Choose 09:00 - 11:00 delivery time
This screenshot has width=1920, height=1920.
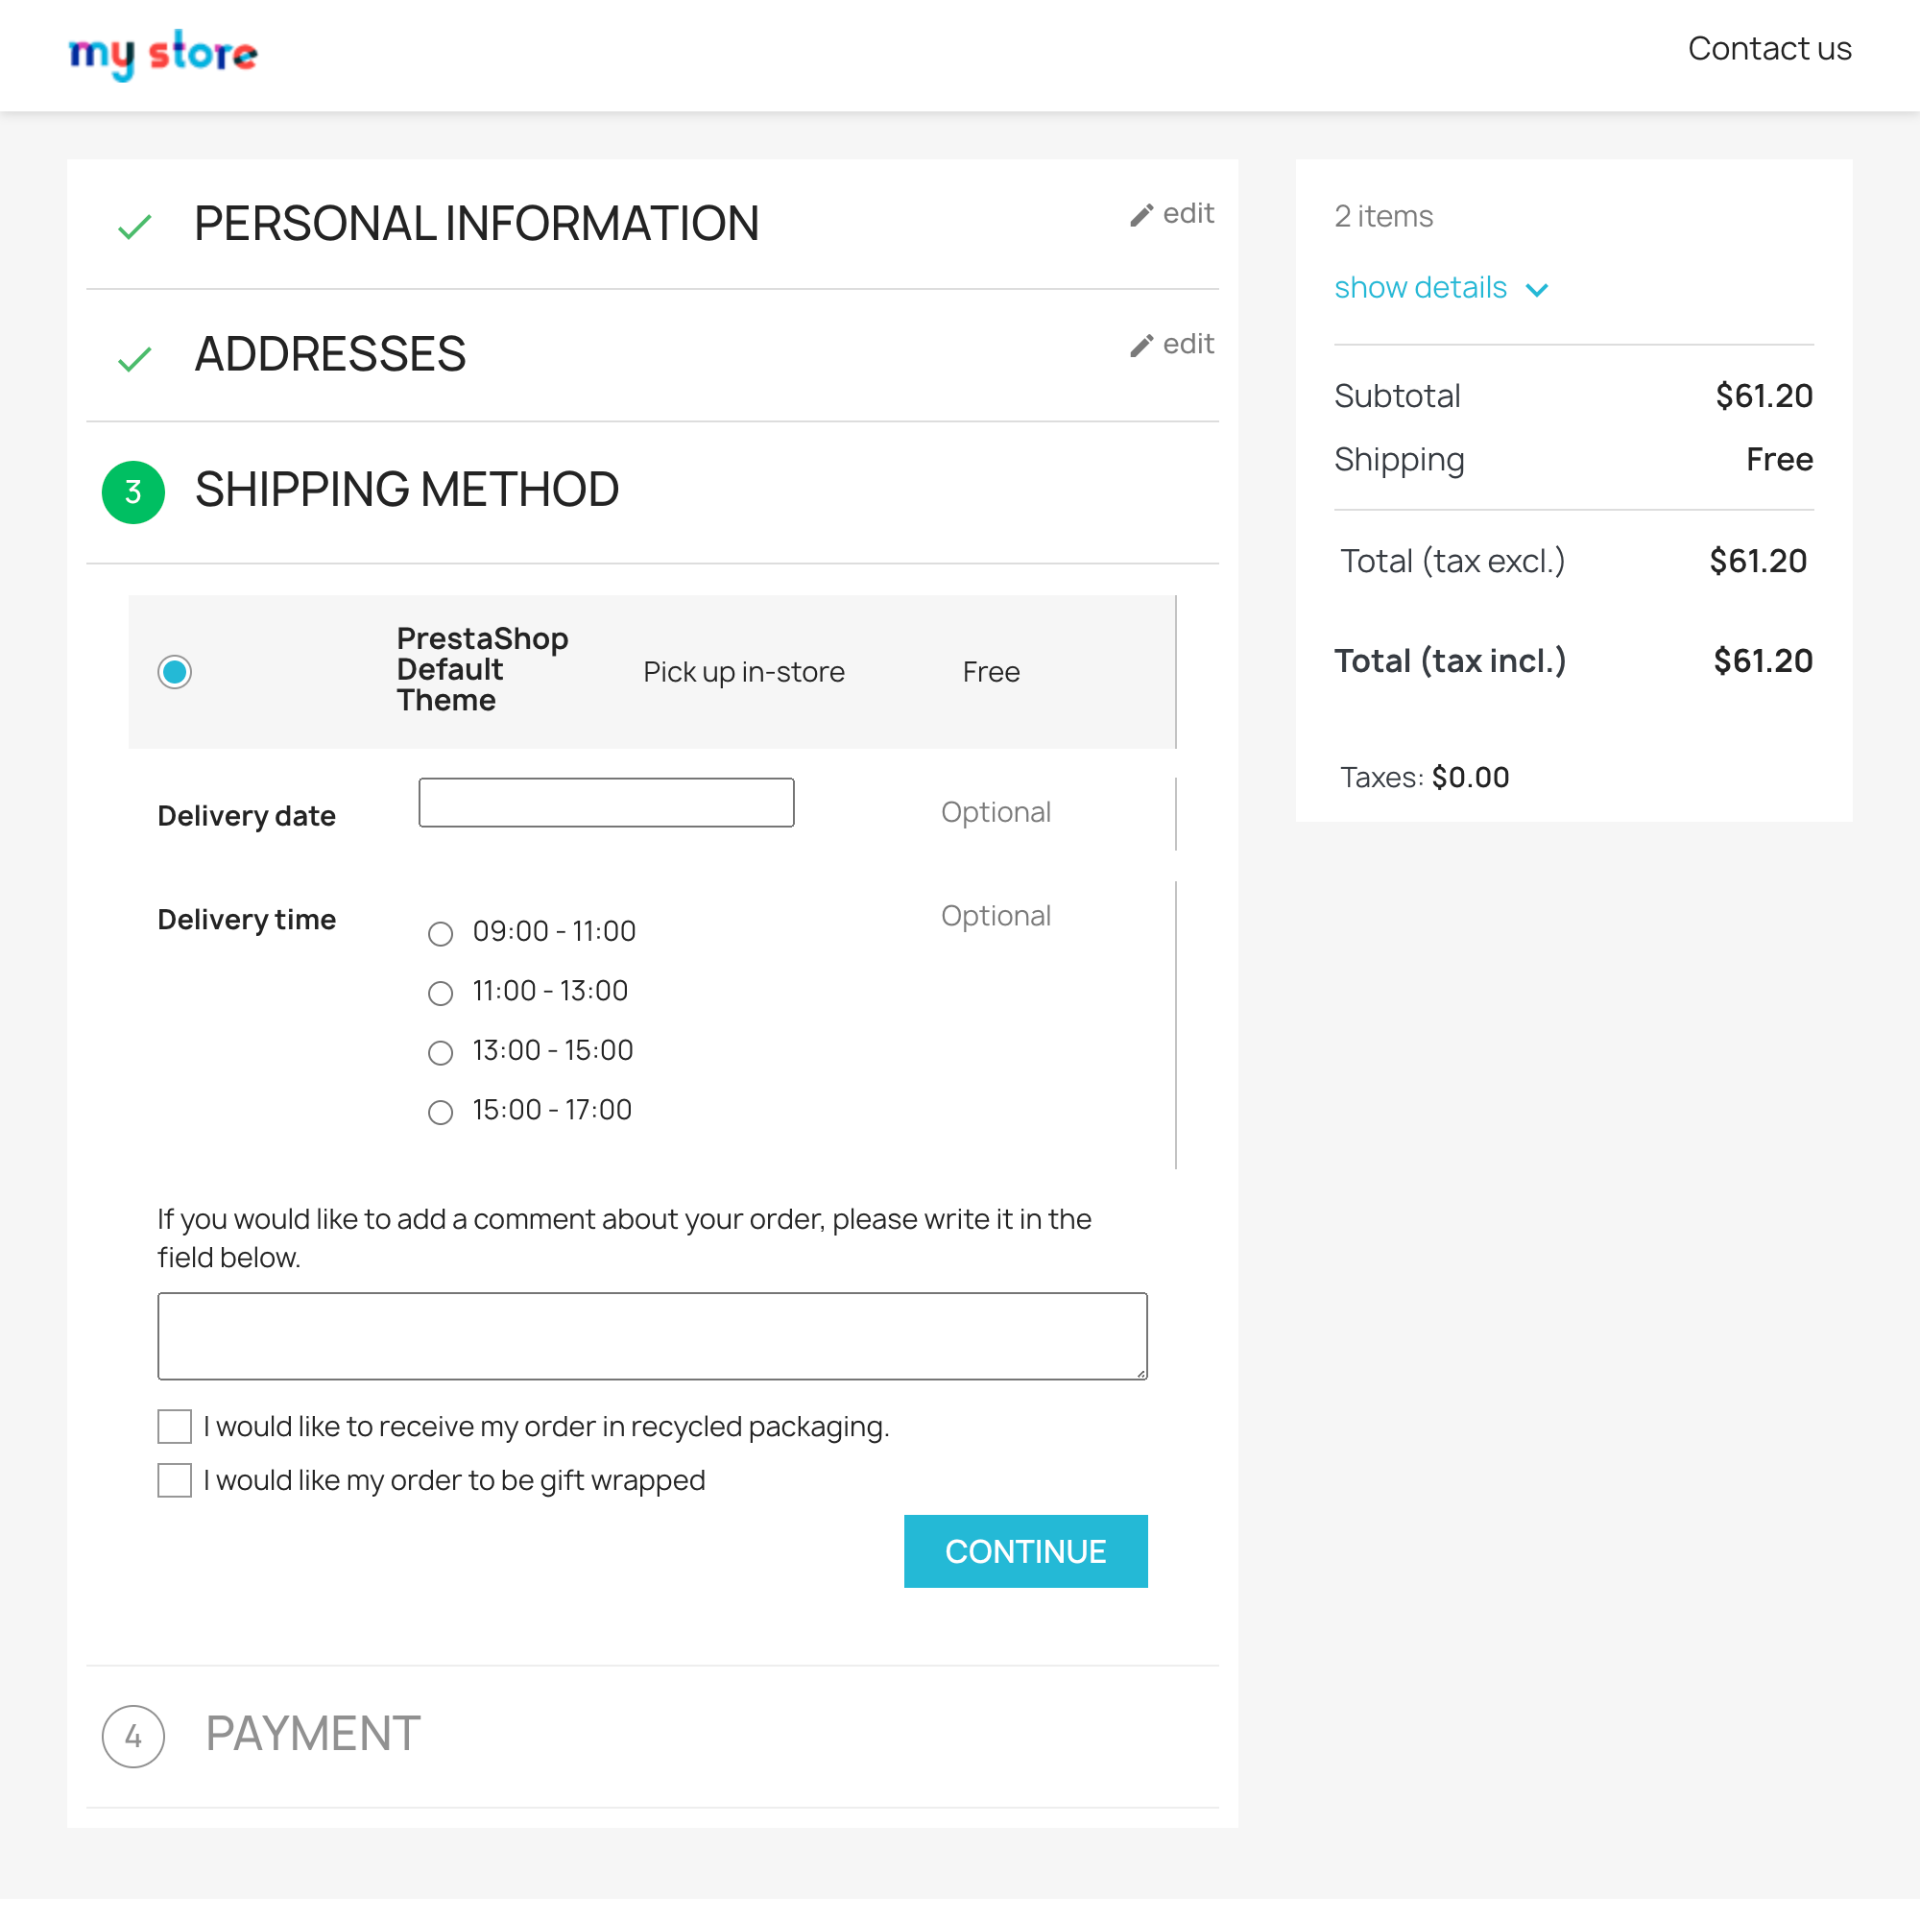tap(441, 934)
